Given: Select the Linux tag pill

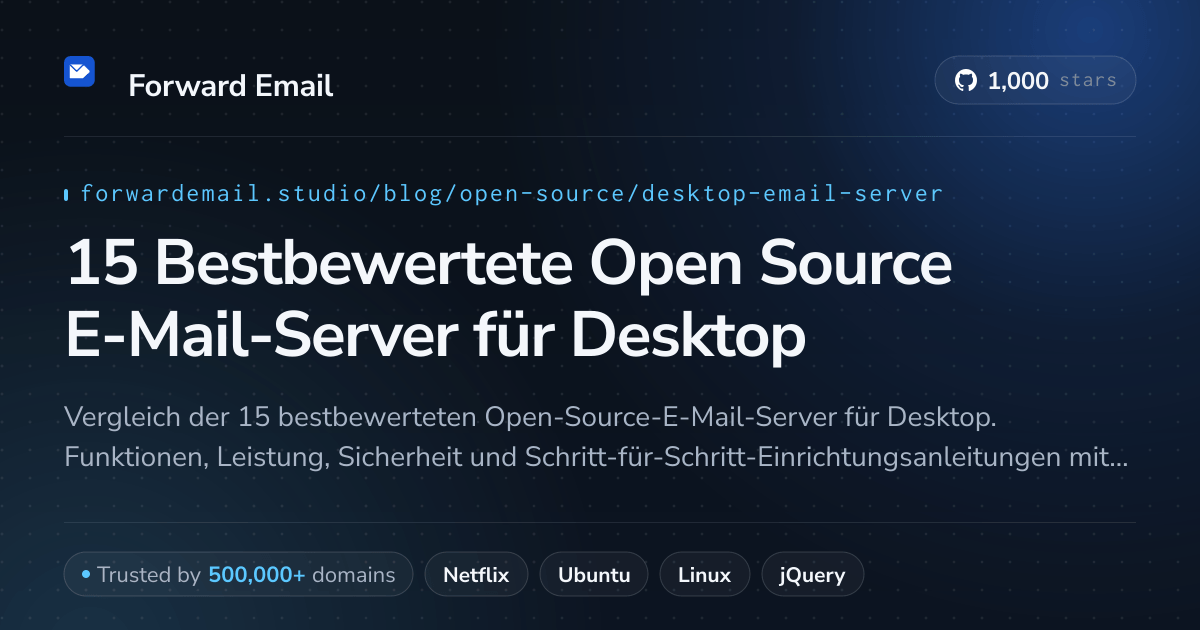Looking at the screenshot, I should click(x=704, y=575).
